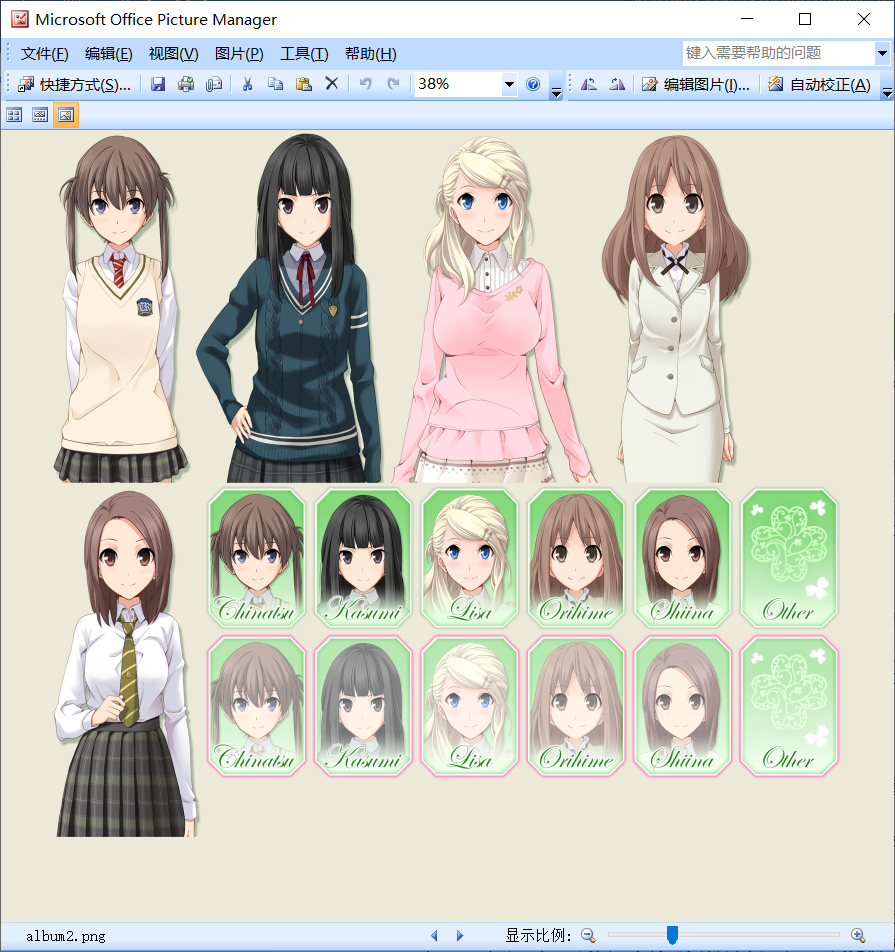Switch to Thumbnail view icon

click(x=14, y=115)
